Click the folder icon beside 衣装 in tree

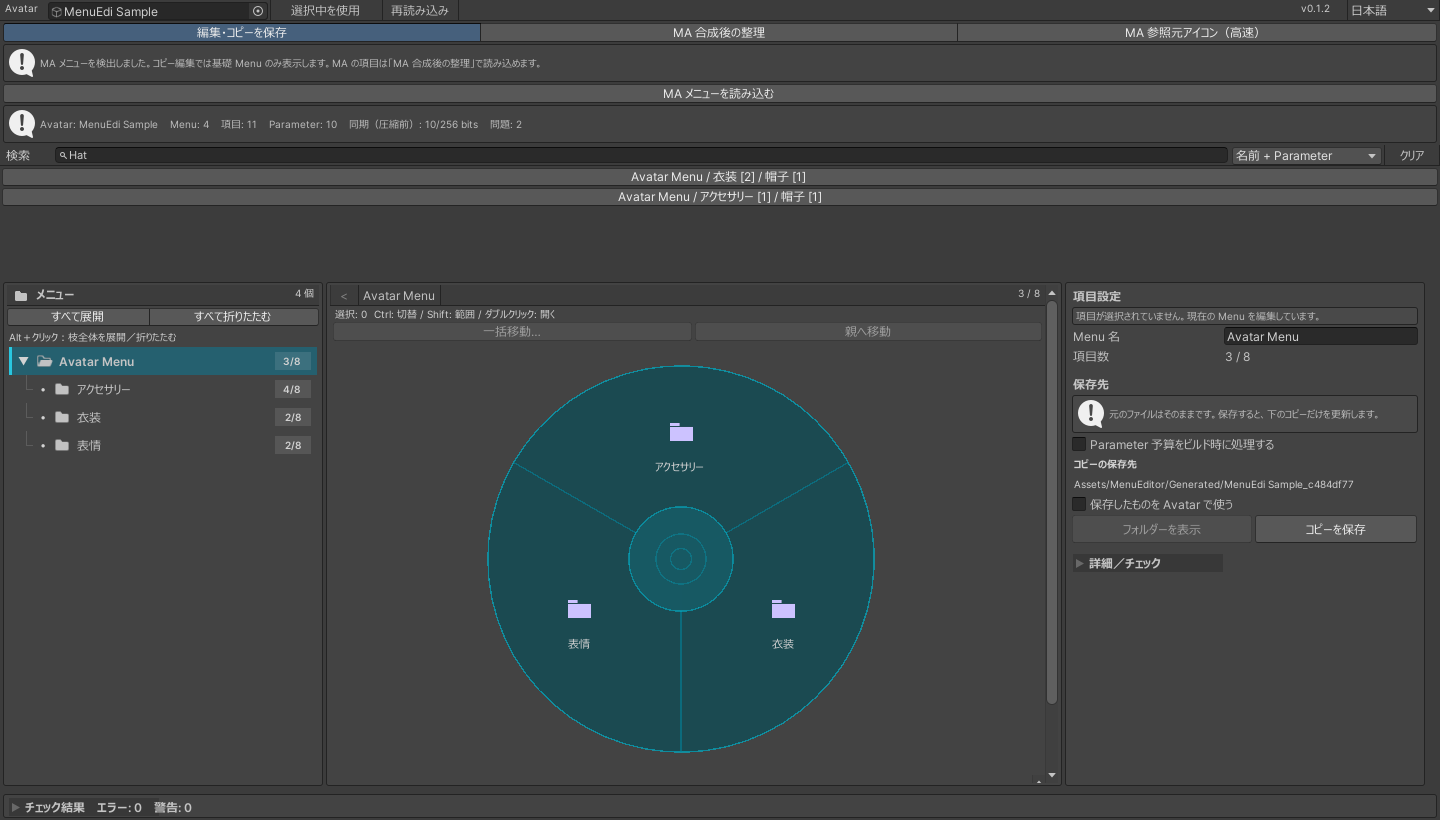coord(62,417)
